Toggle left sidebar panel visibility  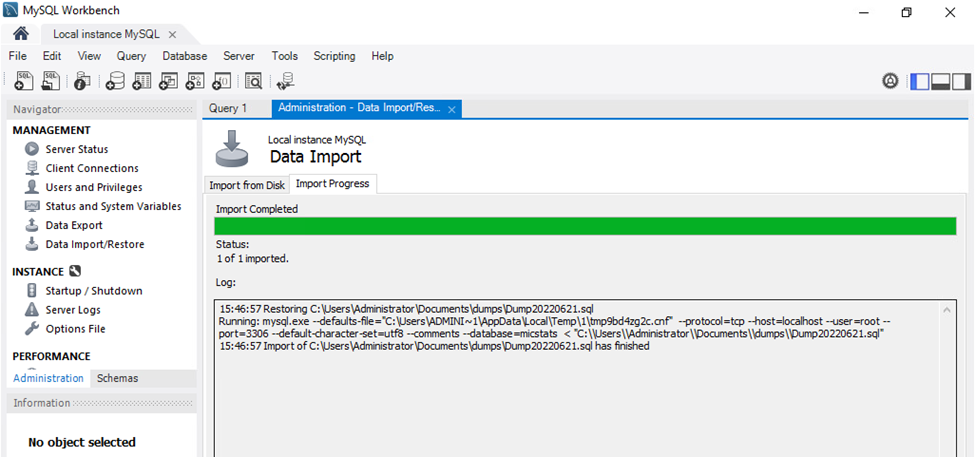(x=919, y=81)
